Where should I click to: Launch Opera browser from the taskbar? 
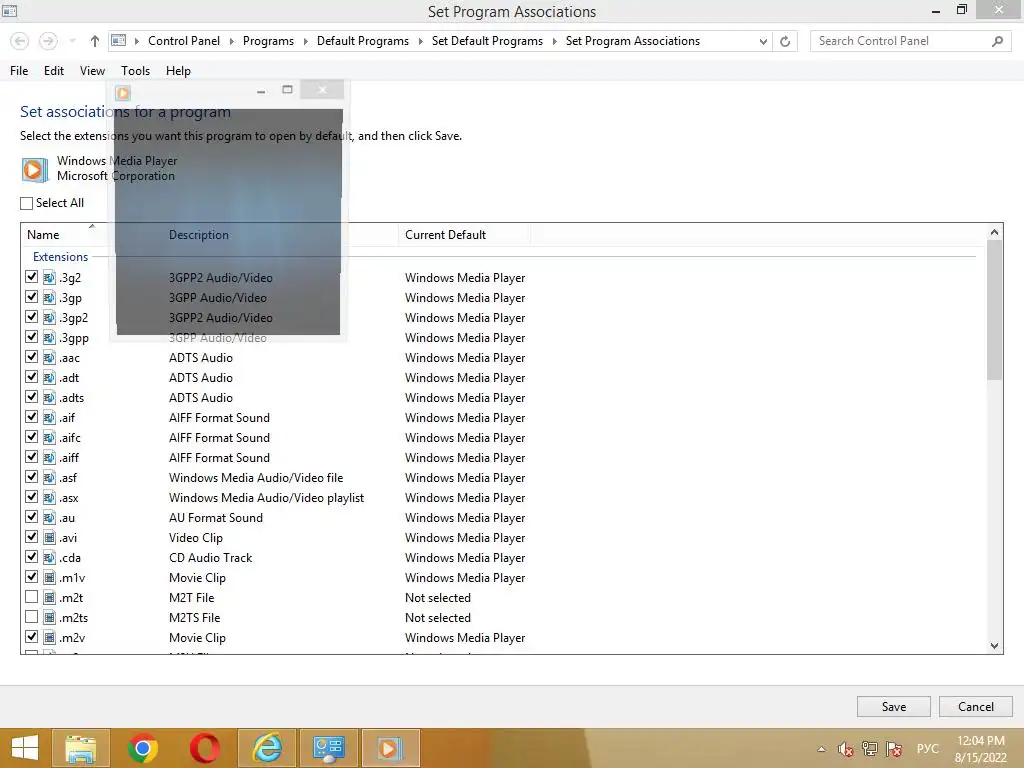coord(204,748)
